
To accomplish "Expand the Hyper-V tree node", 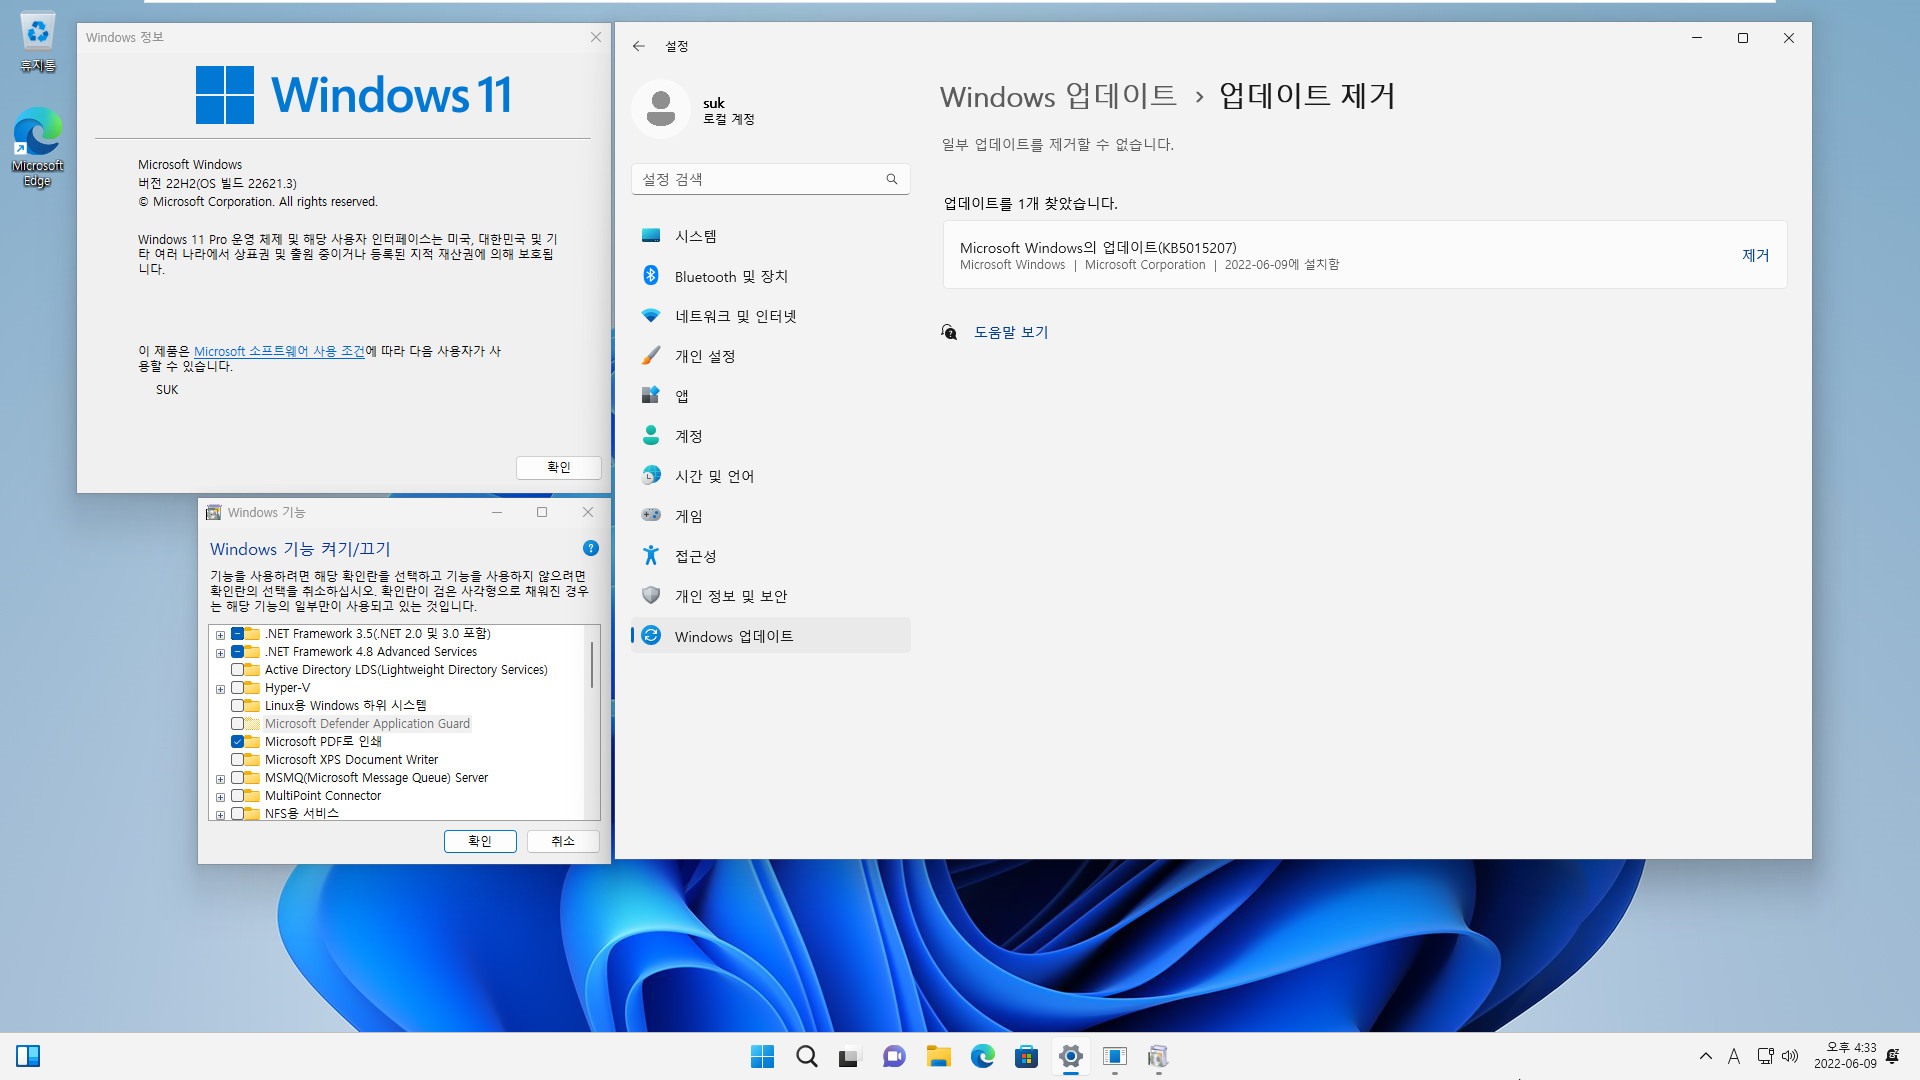I will [x=220, y=689].
